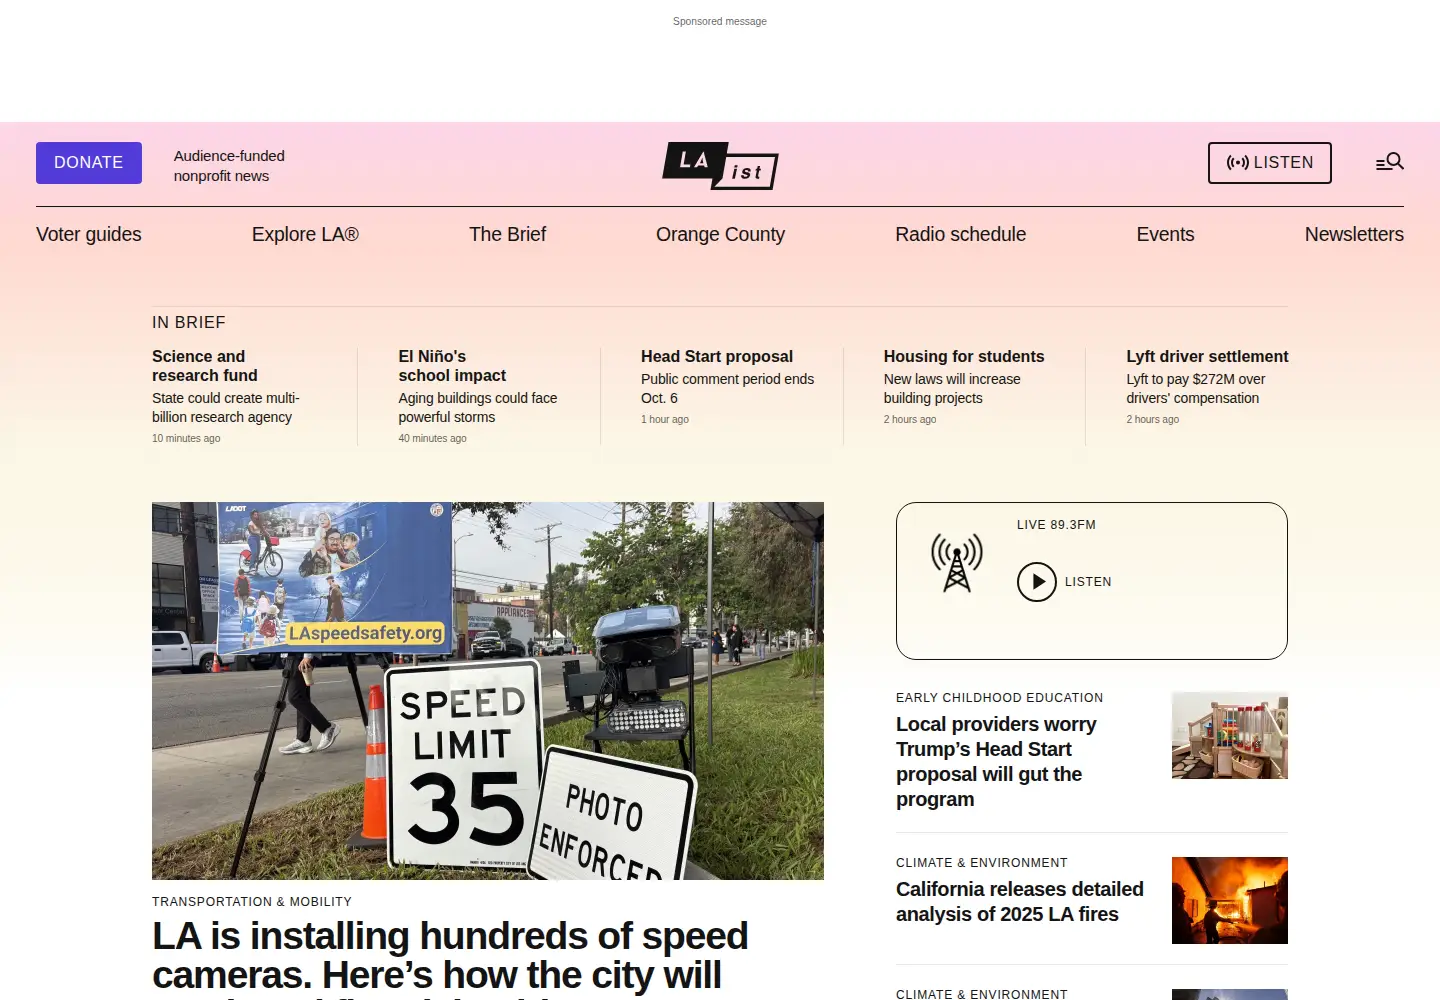Go to The Brief section
Screen dimensions: 1440x1000
coord(508,234)
